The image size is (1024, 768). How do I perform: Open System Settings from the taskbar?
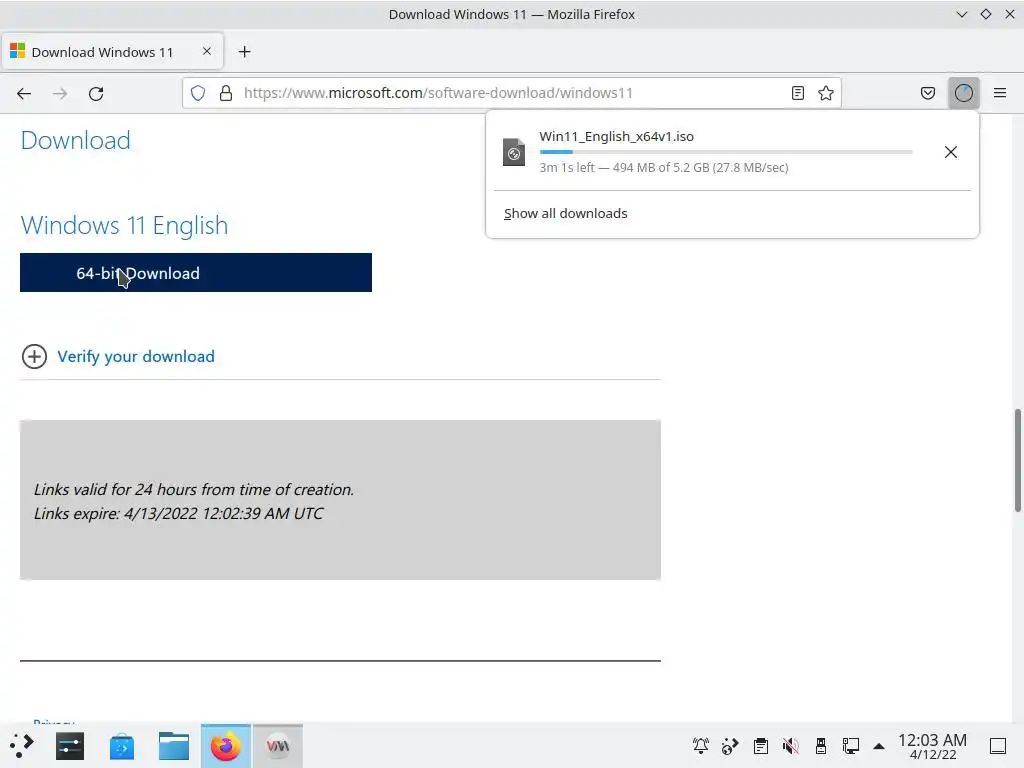pyautogui.click(x=70, y=746)
